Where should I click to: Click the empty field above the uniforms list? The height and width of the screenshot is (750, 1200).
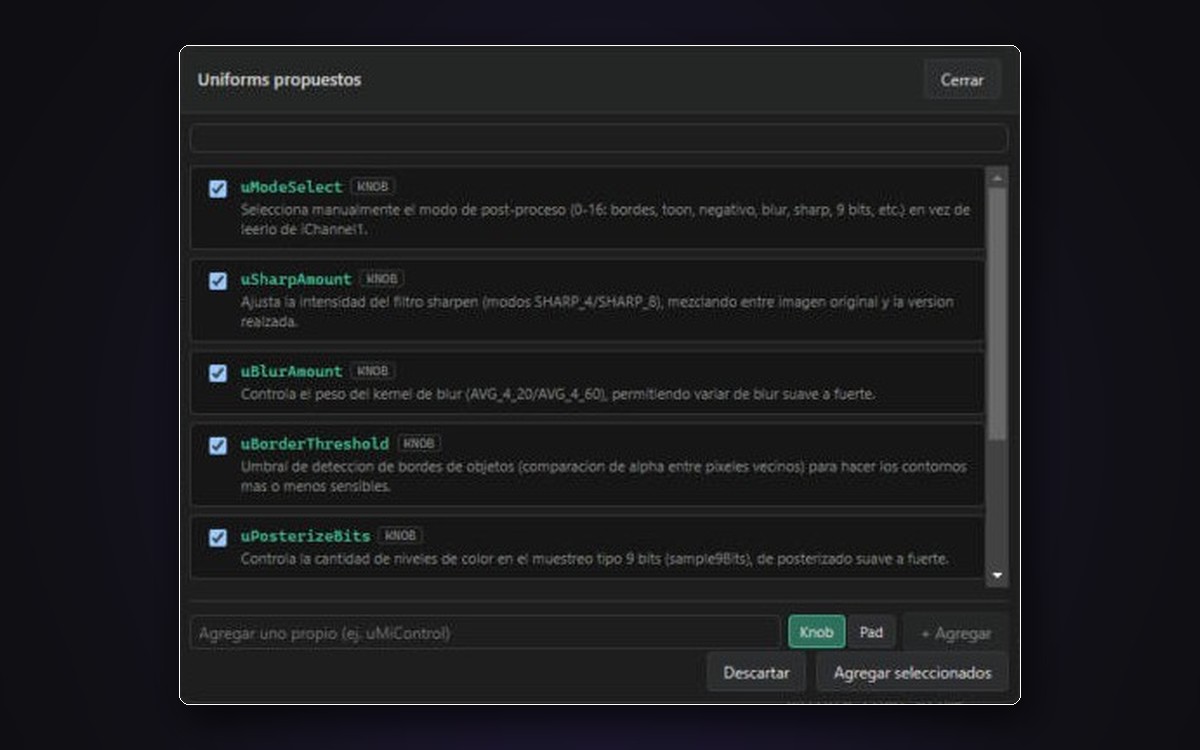coord(598,138)
